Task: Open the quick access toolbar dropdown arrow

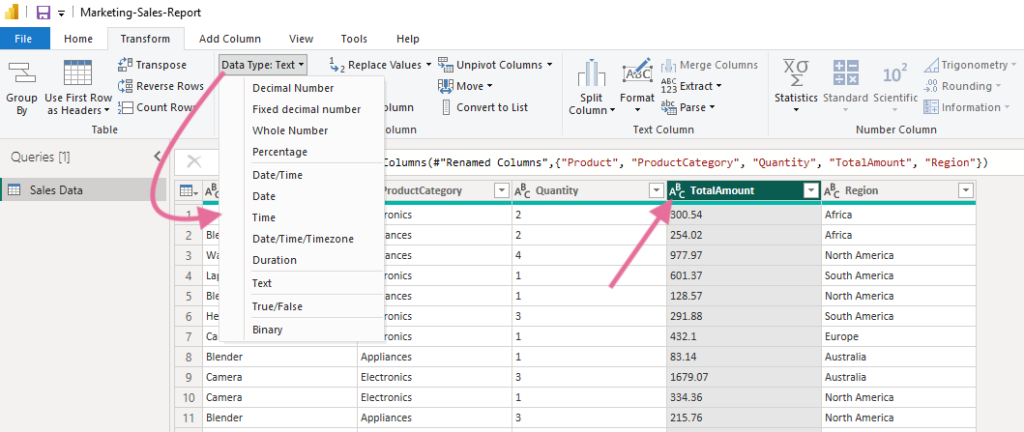Action: click(x=61, y=13)
